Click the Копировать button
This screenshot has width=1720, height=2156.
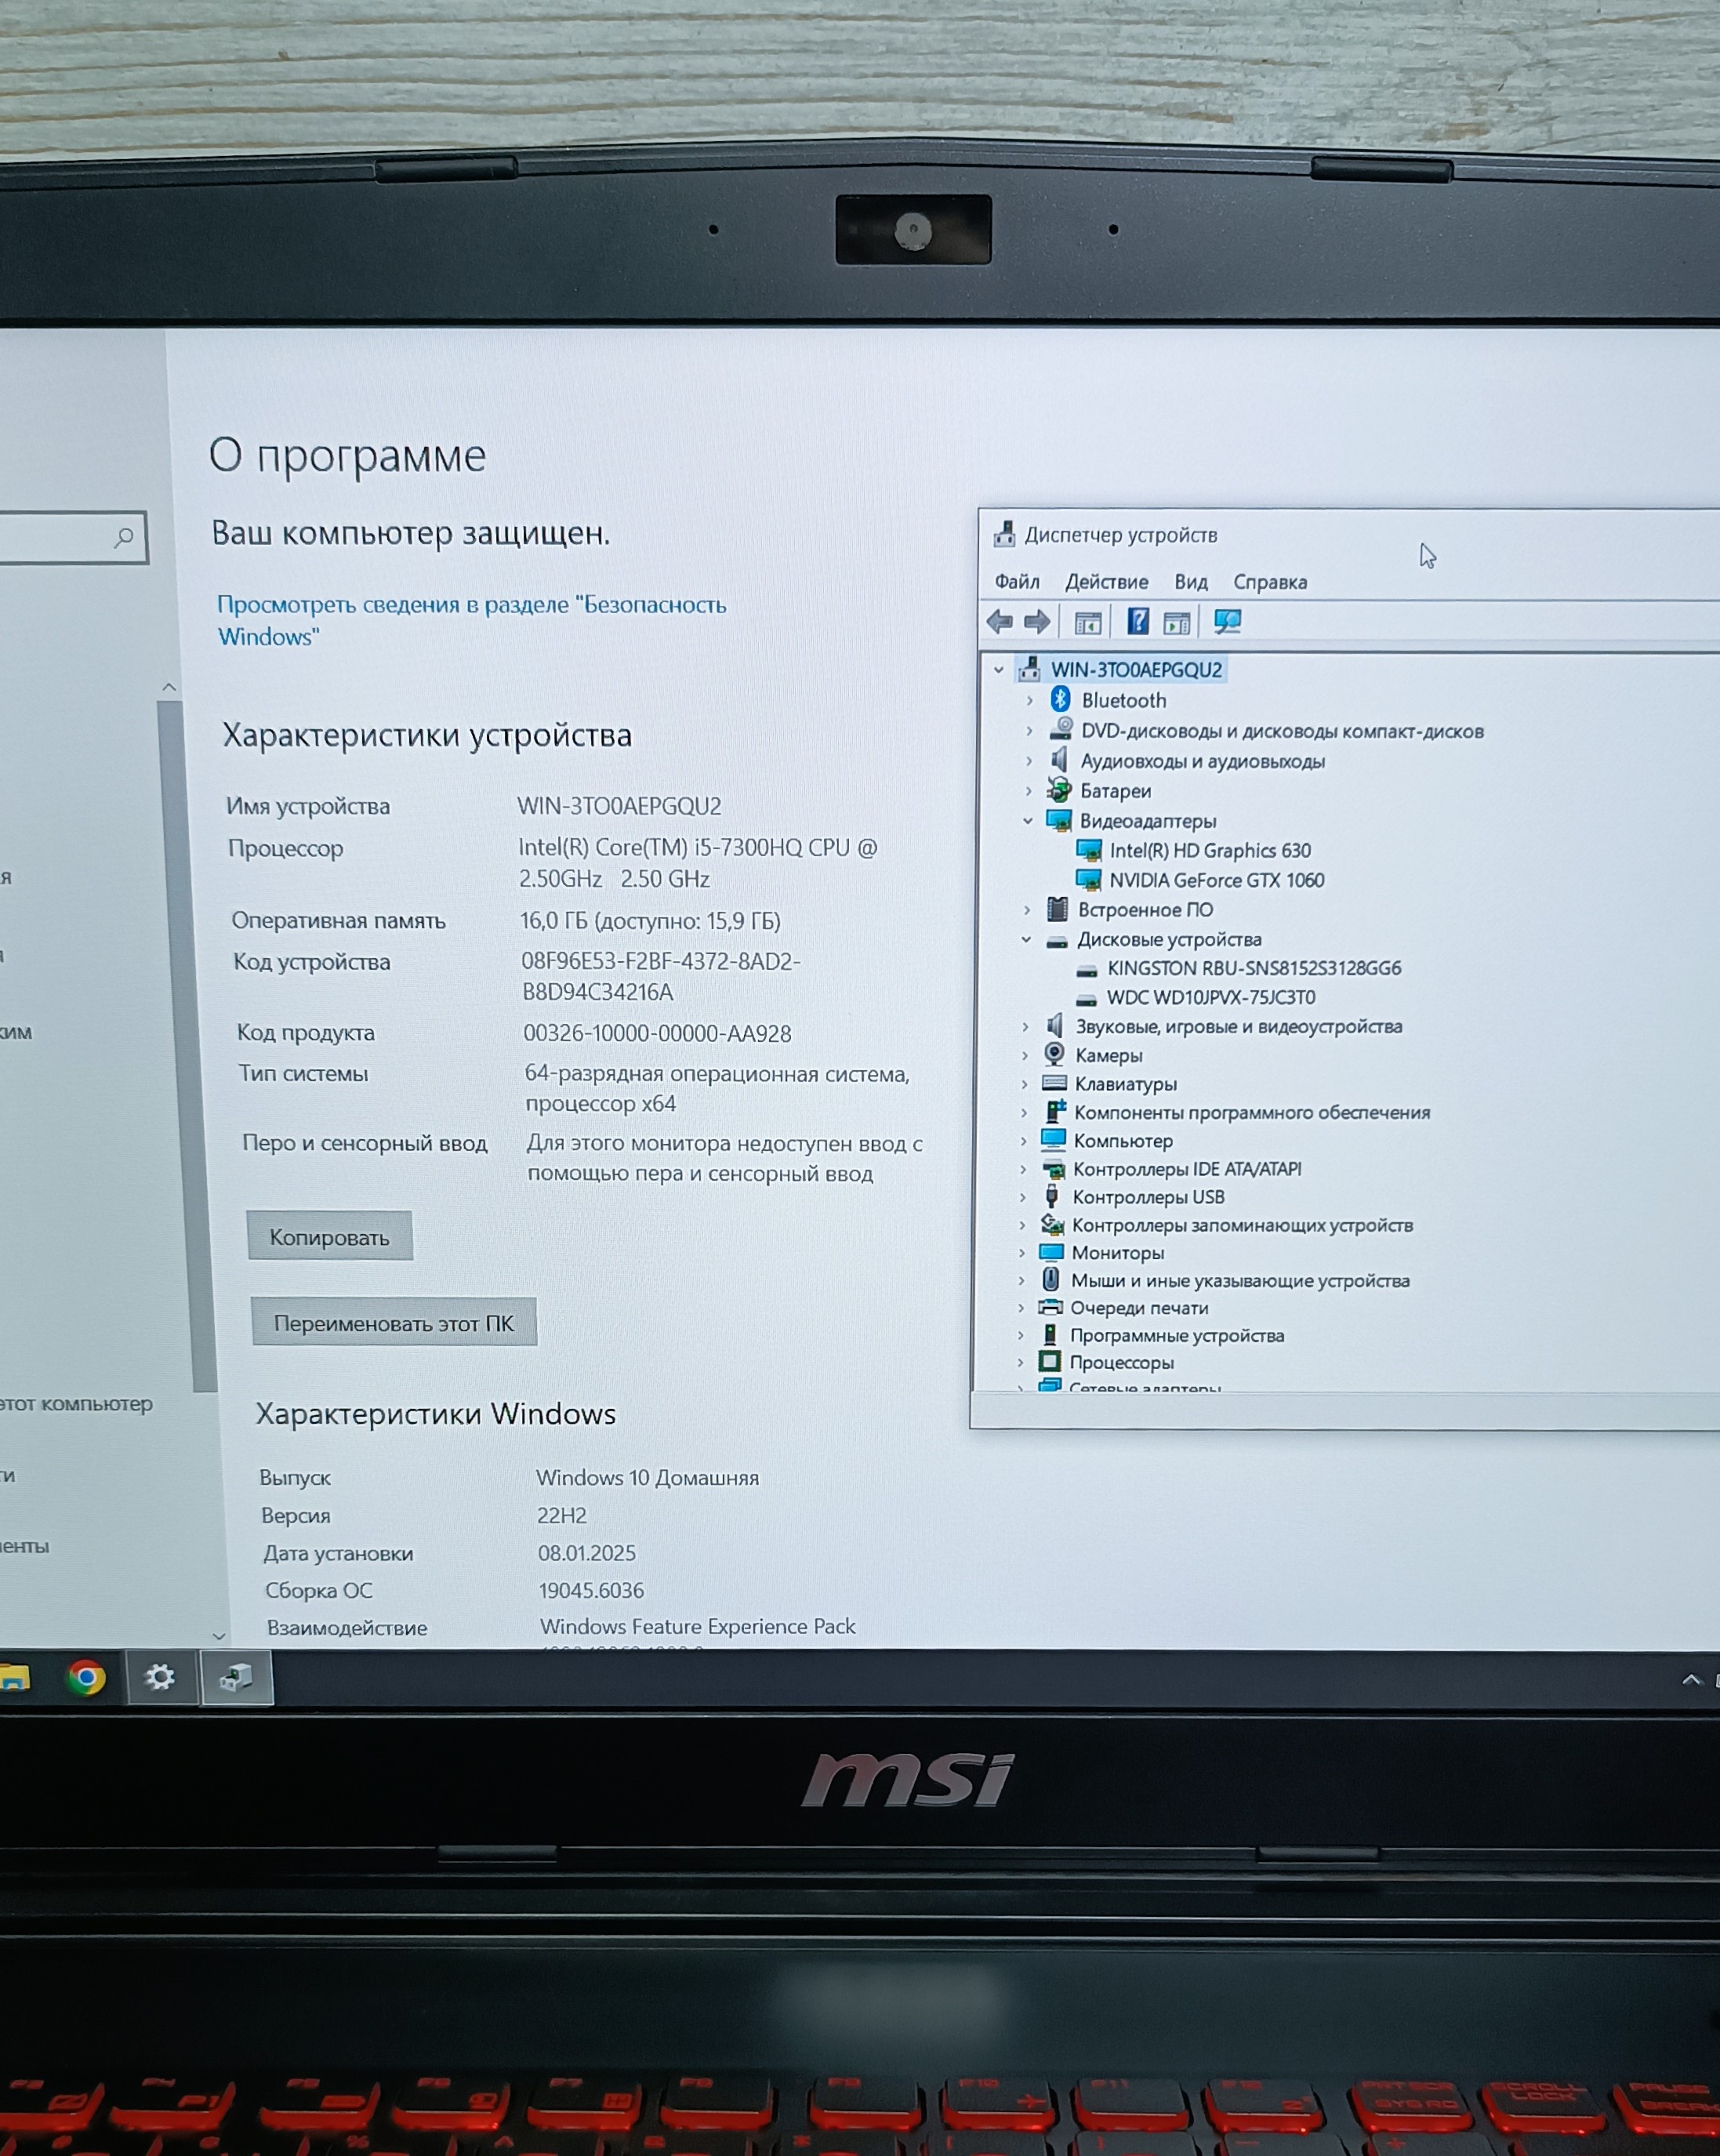click(x=329, y=1237)
